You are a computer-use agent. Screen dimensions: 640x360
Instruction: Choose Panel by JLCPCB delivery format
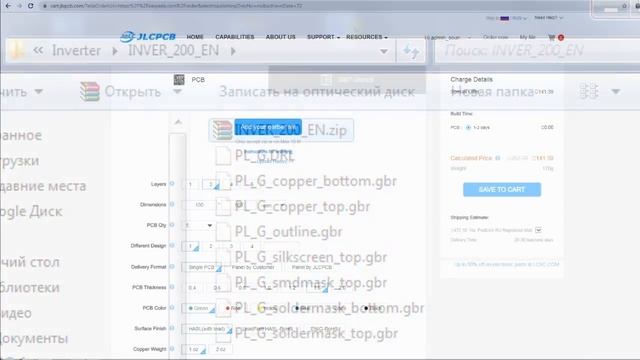pyautogui.click(x=312, y=267)
